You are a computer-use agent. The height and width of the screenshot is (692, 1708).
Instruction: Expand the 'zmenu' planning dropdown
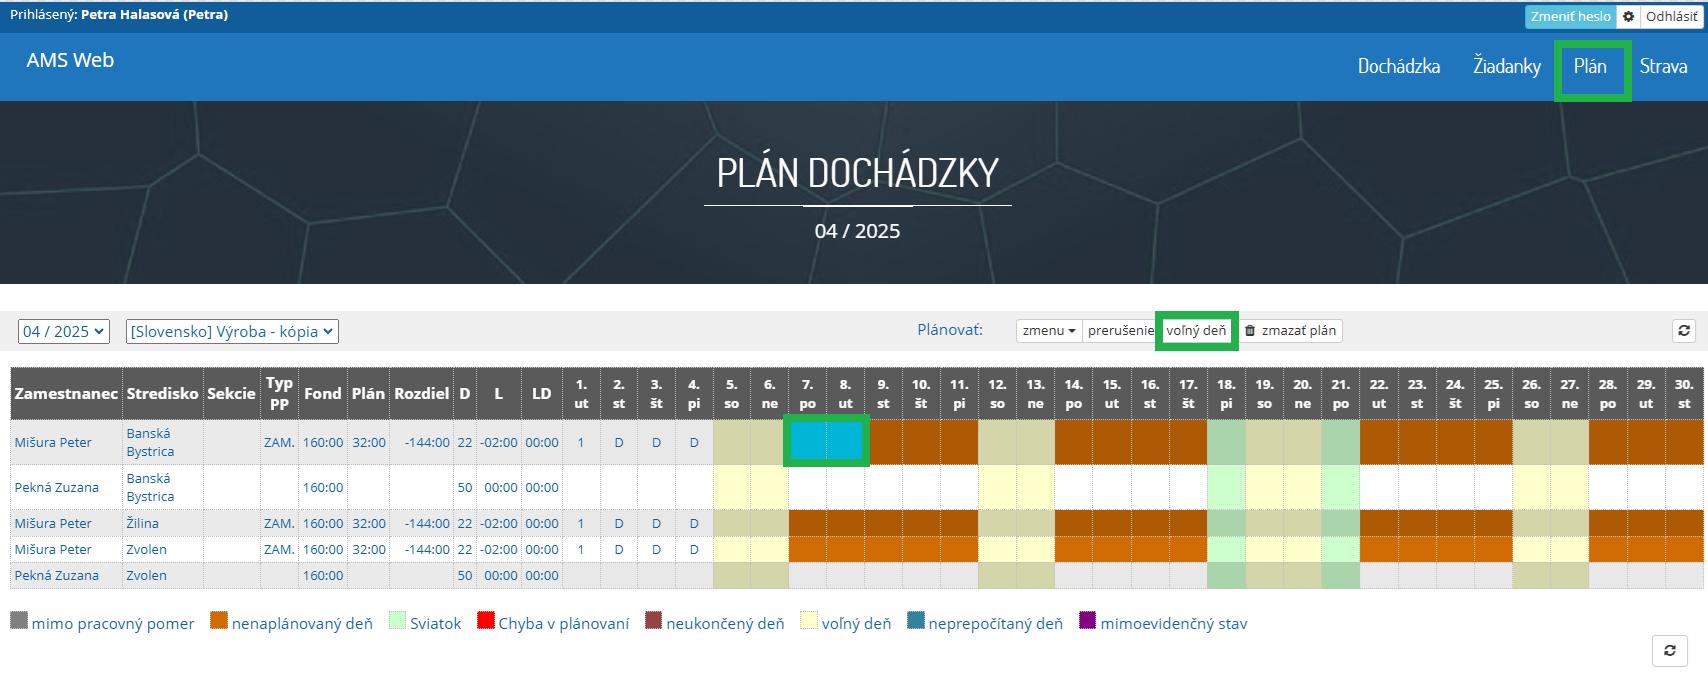coord(1049,331)
